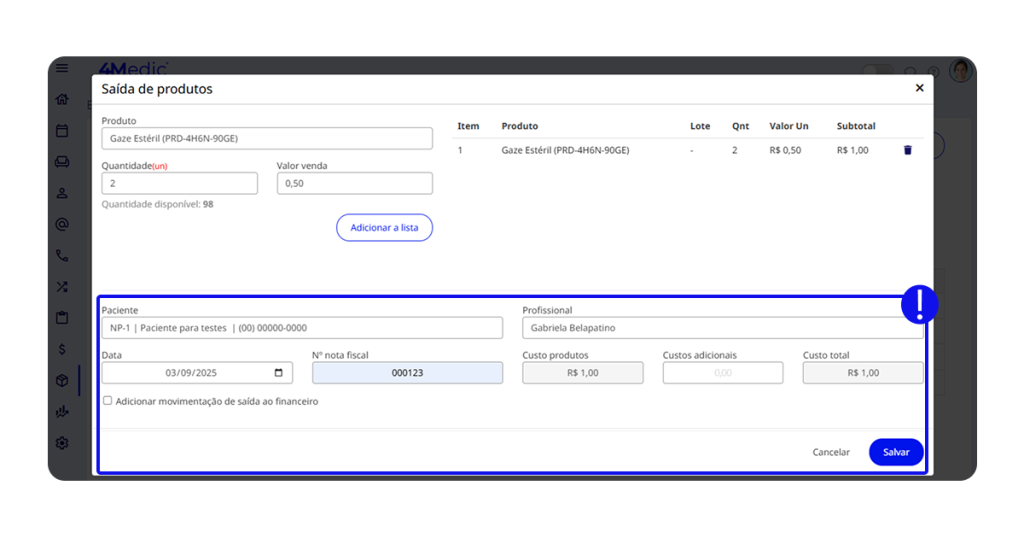Open the dollar sign financial icon
1024x538 pixels.
click(x=62, y=349)
